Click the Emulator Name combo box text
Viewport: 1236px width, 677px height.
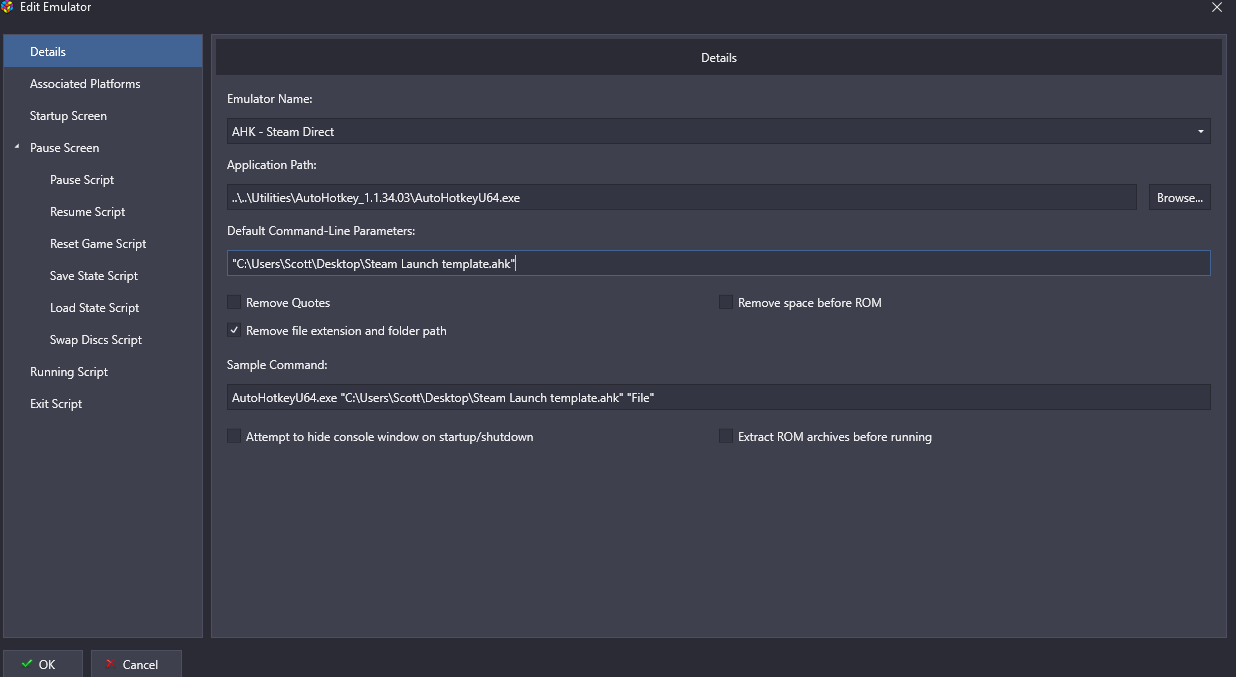point(283,131)
